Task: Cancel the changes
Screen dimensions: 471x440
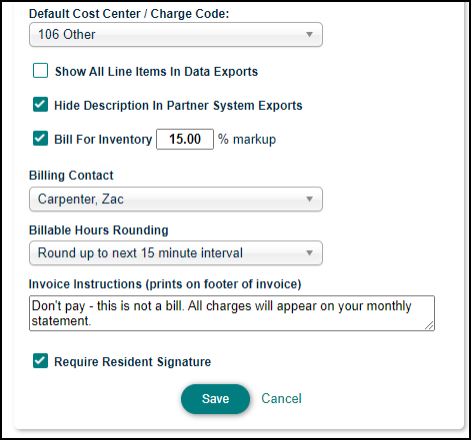Action: [x=281, y=398]
